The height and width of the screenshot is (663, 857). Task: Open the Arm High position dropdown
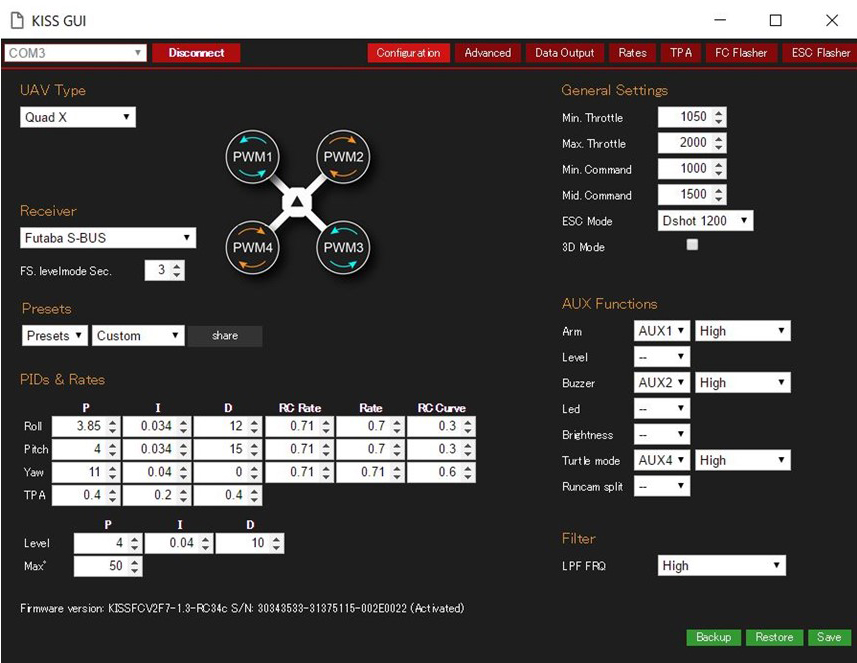pyautogui.click(x=742, y=331)
